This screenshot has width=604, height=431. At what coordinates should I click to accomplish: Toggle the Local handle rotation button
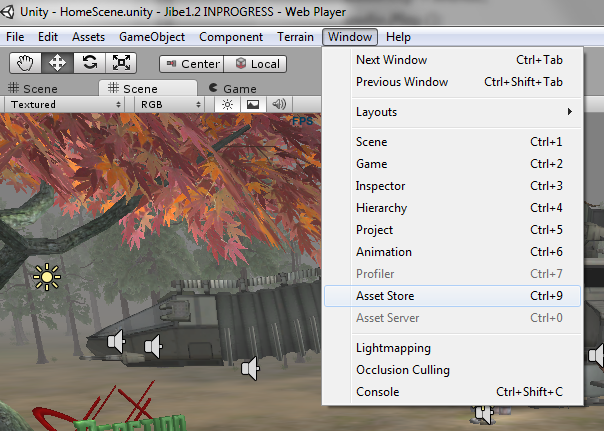pos(255,64)
